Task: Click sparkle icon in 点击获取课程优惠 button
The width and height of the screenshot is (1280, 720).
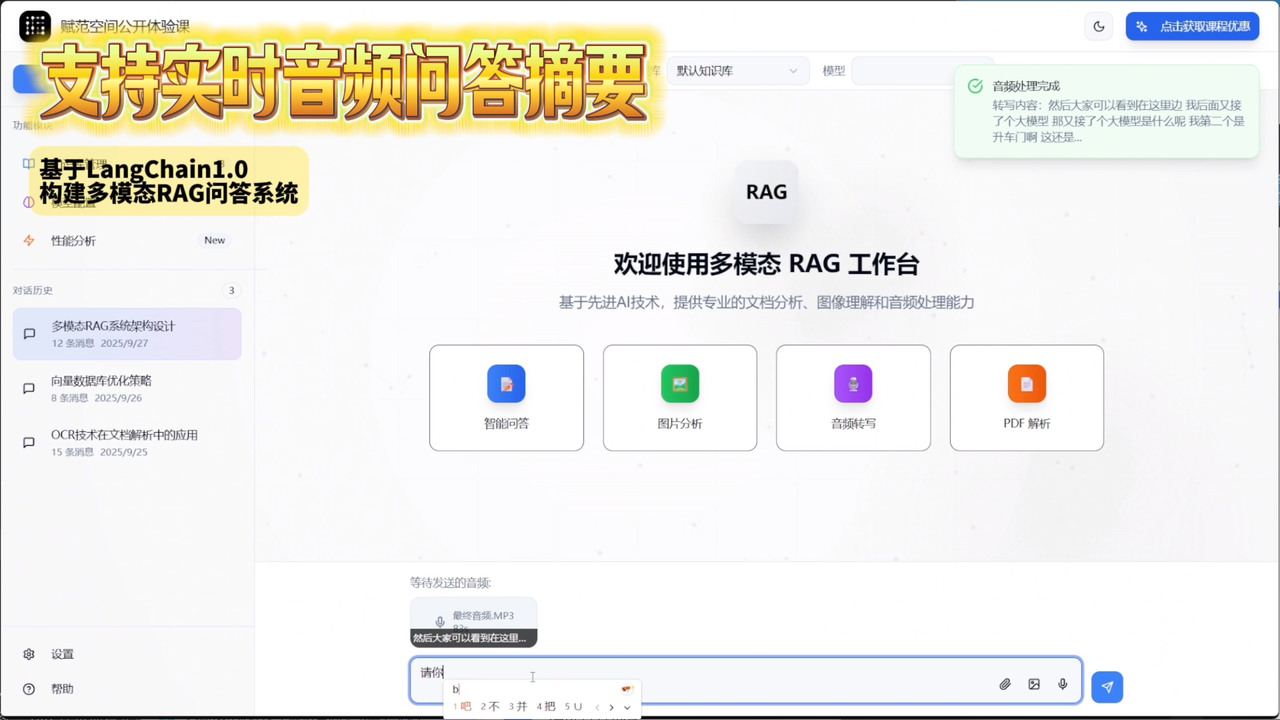Action: click(x=1142, y=27)
